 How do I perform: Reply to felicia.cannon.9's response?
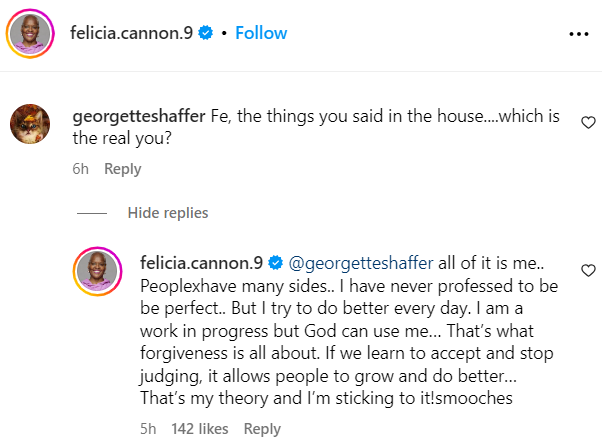pos(262,430)
